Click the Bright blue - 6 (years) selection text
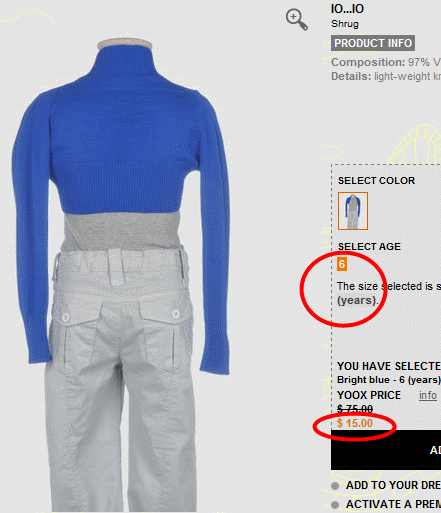This screenshot has height=513, width=441. point(389,380)
